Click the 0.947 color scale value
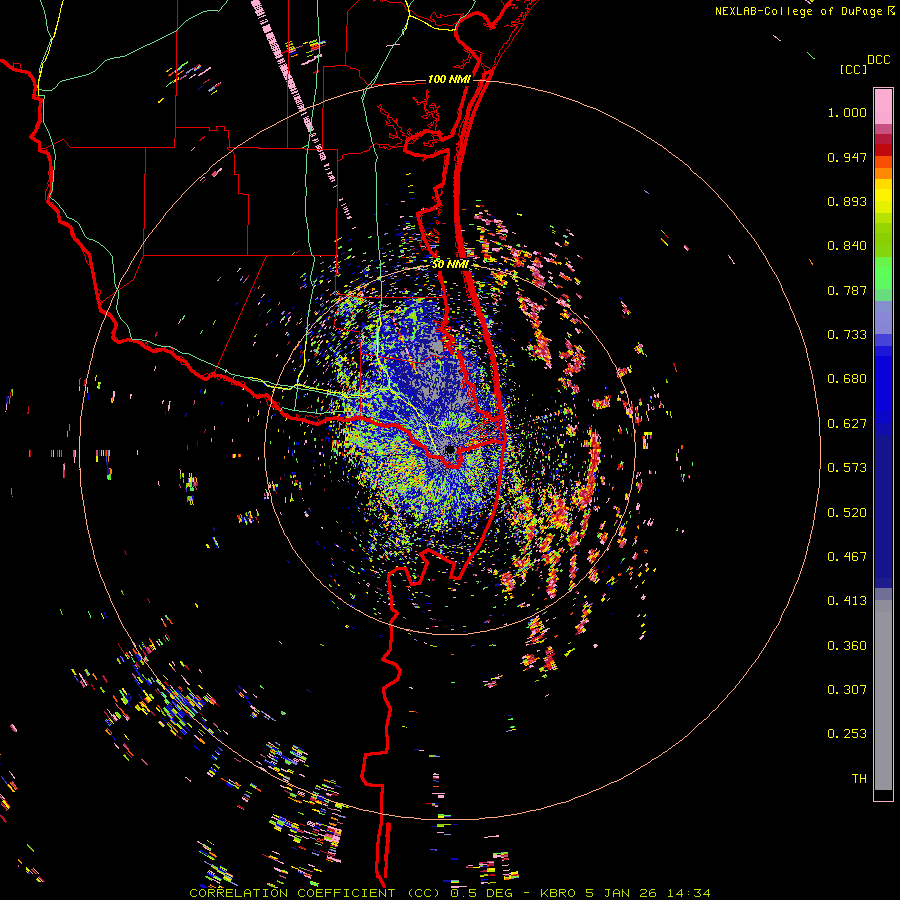 (847, 157)
